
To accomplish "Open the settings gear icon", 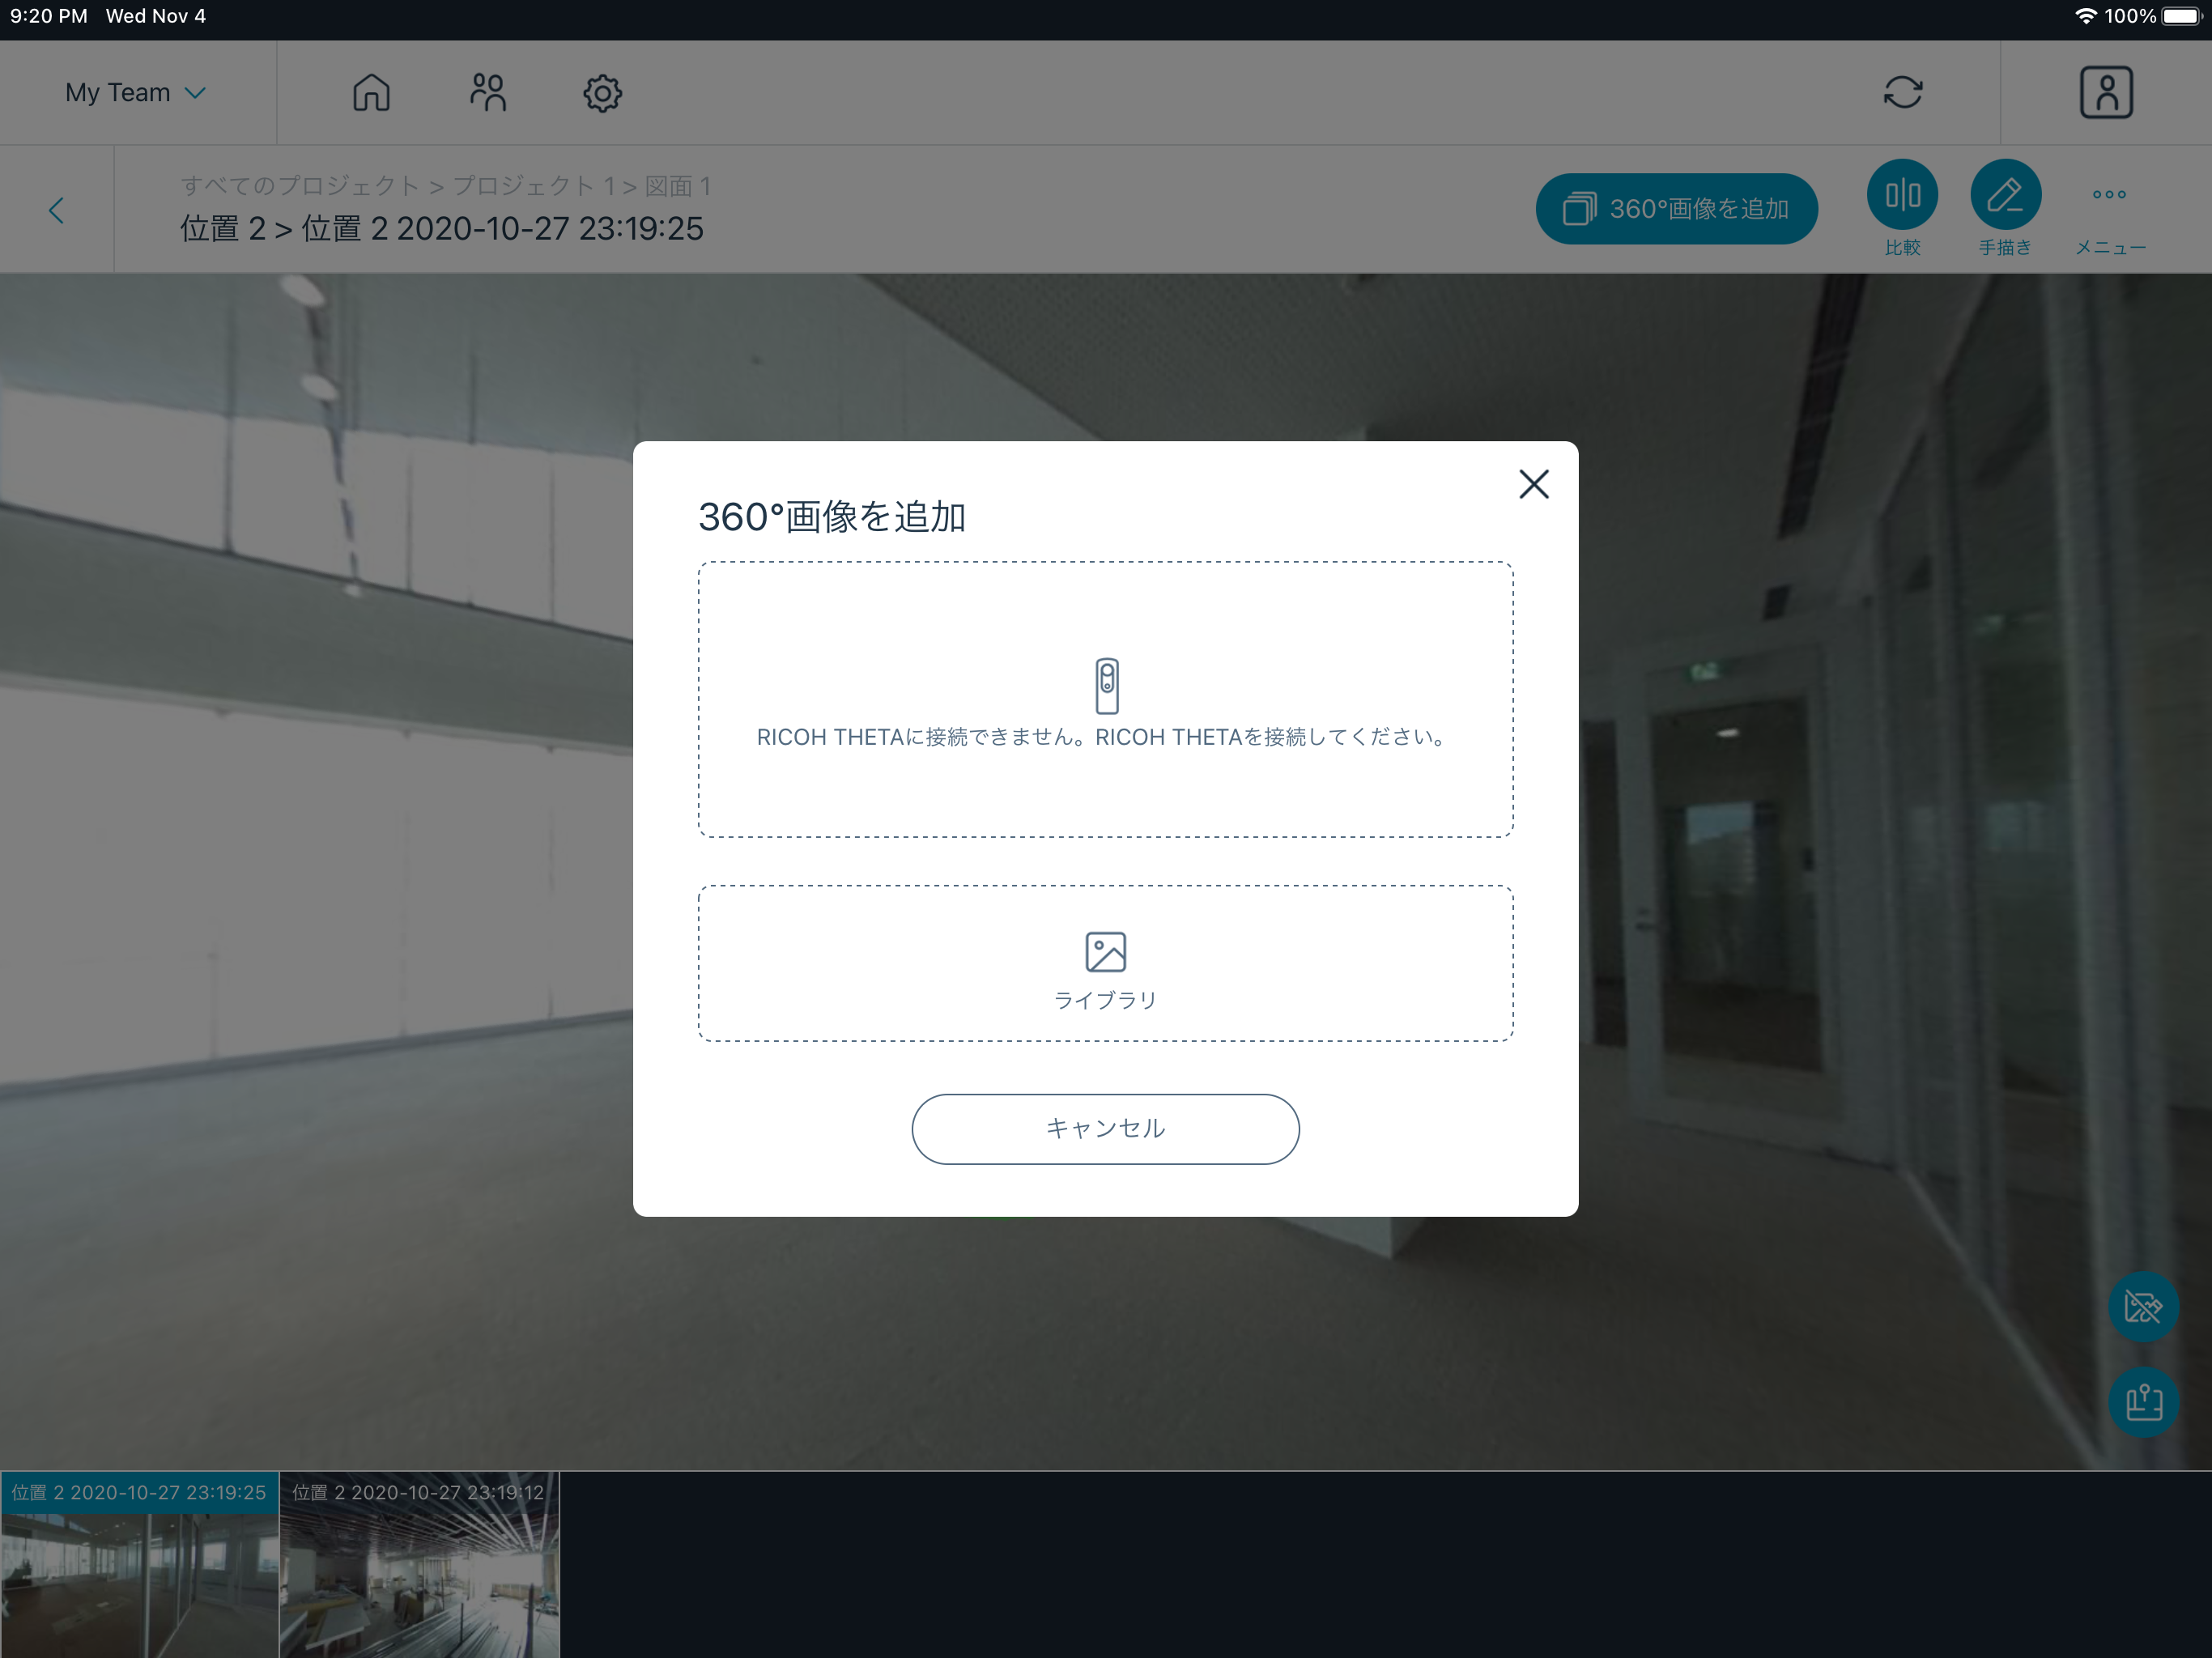I will (x=602, y=93).
